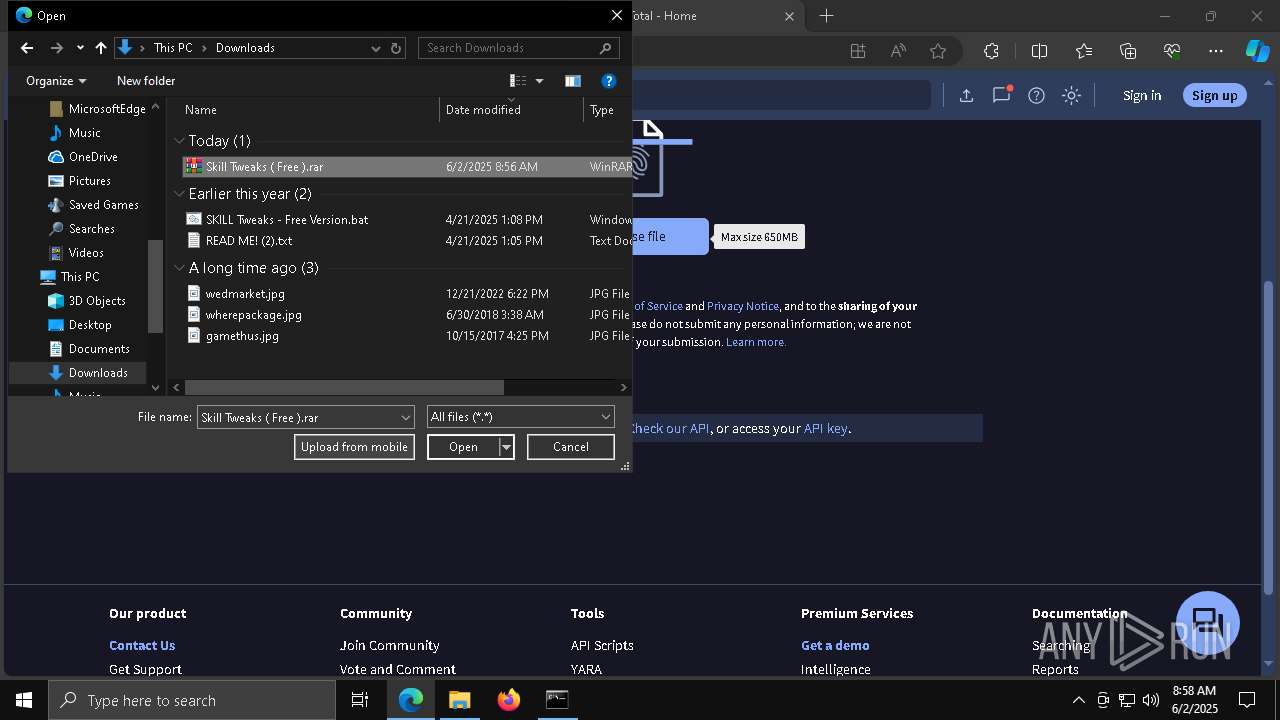1280x720 pixels.
Task: Select OneDrive in navigation tree
Action: [83, 157]
